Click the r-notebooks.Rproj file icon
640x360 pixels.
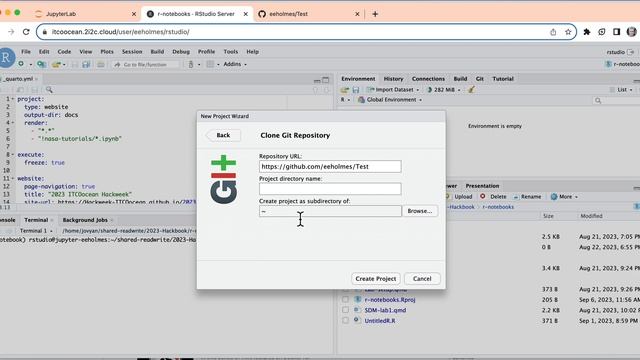tap(358, 299)
